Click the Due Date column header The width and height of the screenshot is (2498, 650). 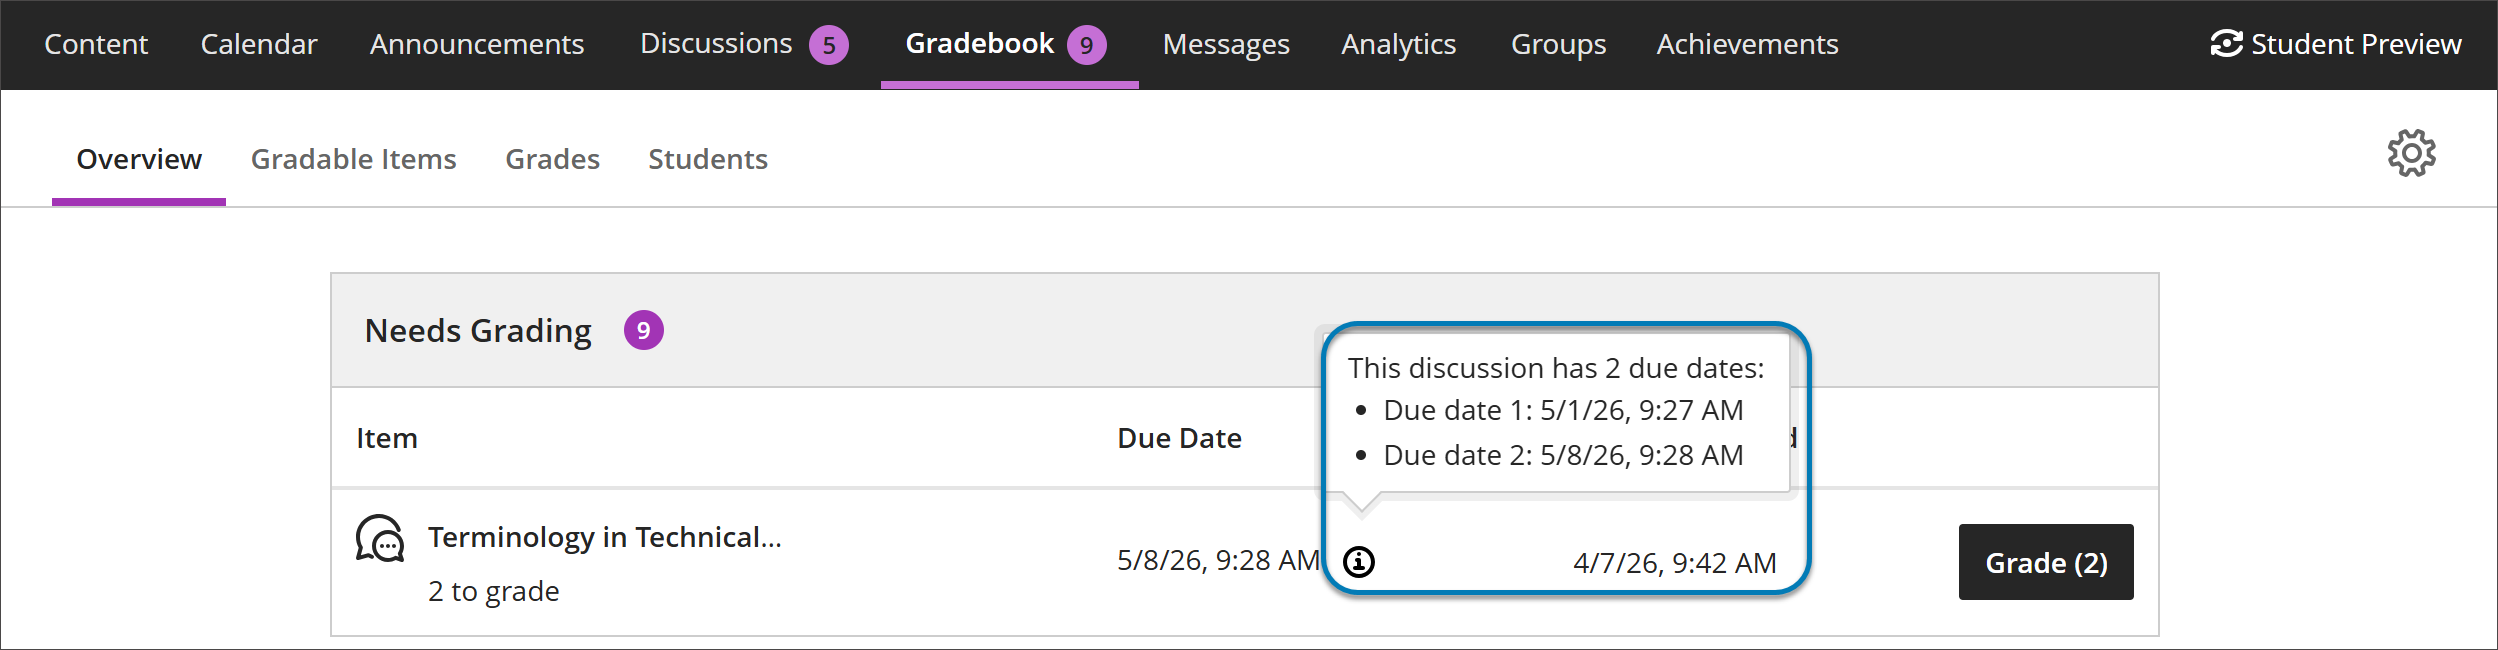pos(1180,438)
